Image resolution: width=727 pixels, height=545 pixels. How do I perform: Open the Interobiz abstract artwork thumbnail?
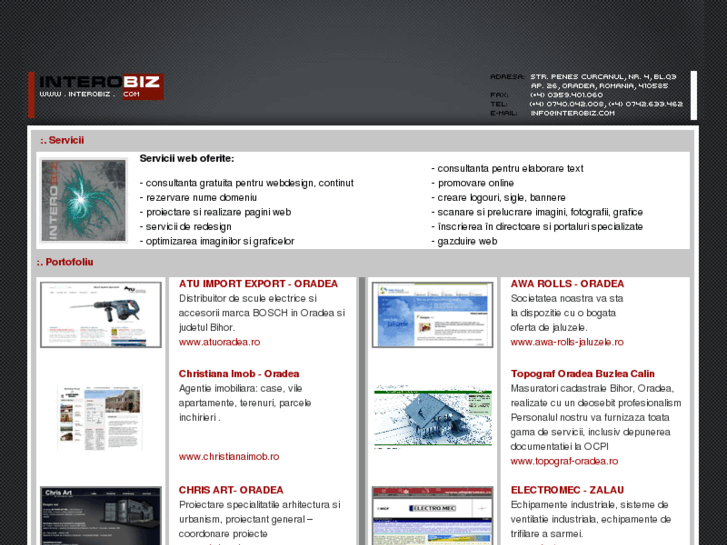pyautogui.click(x=83, y=200)
